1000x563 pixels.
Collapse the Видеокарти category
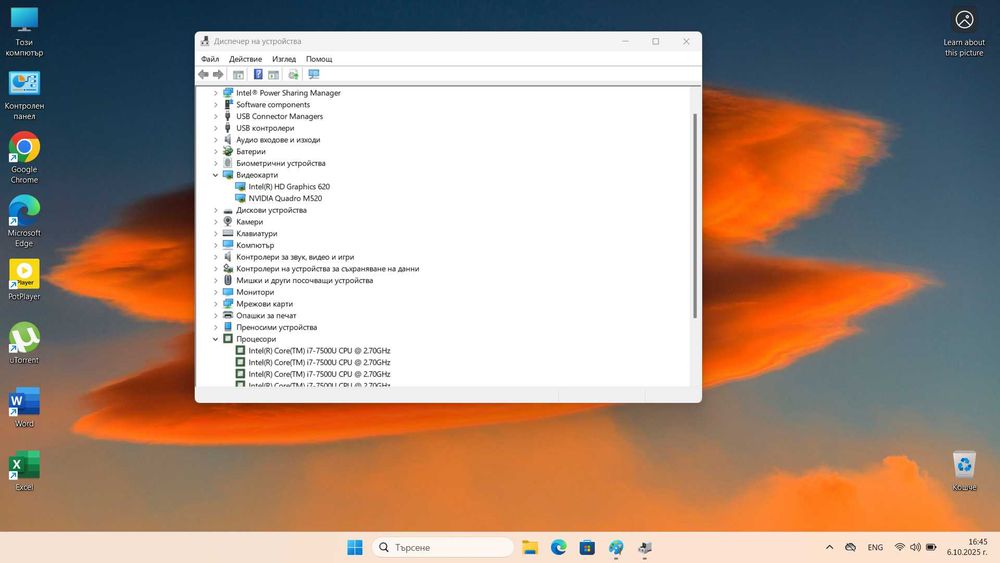[215, 175]
